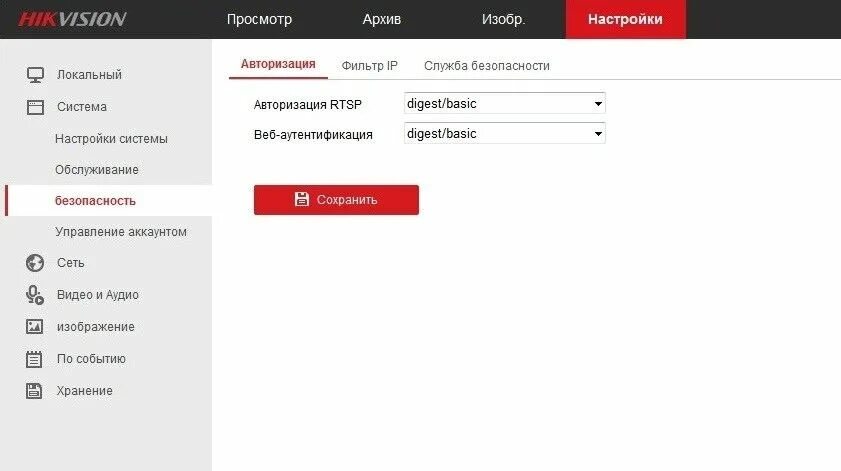841x471 pixels.
Task: Open the Просмотр live view tab
Action: click(x=259, y=19)
